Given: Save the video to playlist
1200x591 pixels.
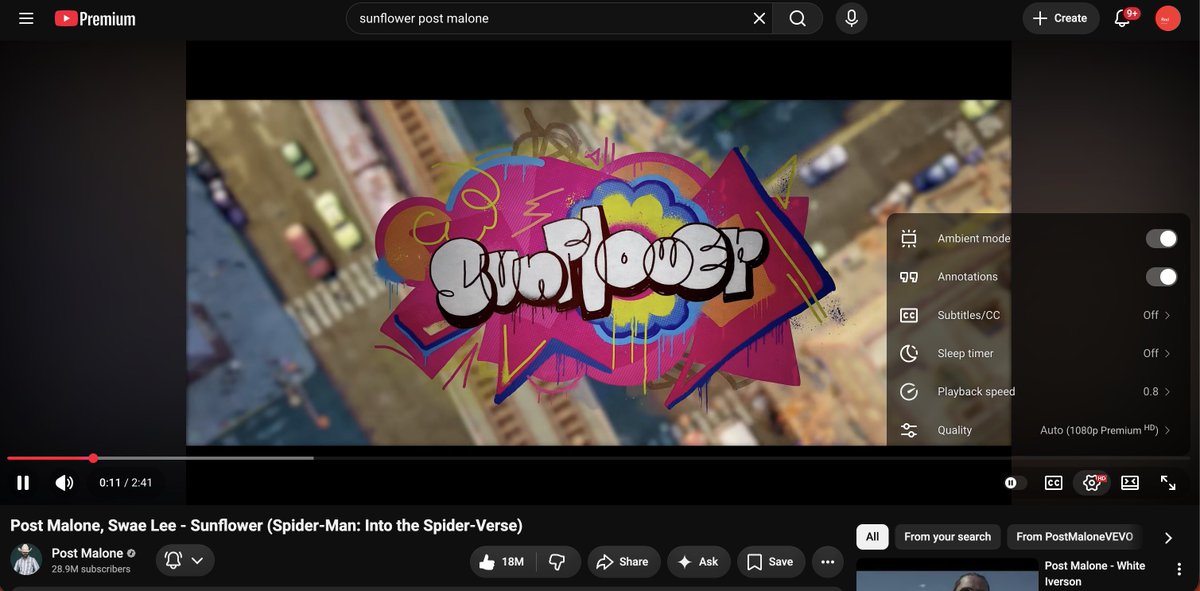Looking at the screenshot, I should point(771,562).
